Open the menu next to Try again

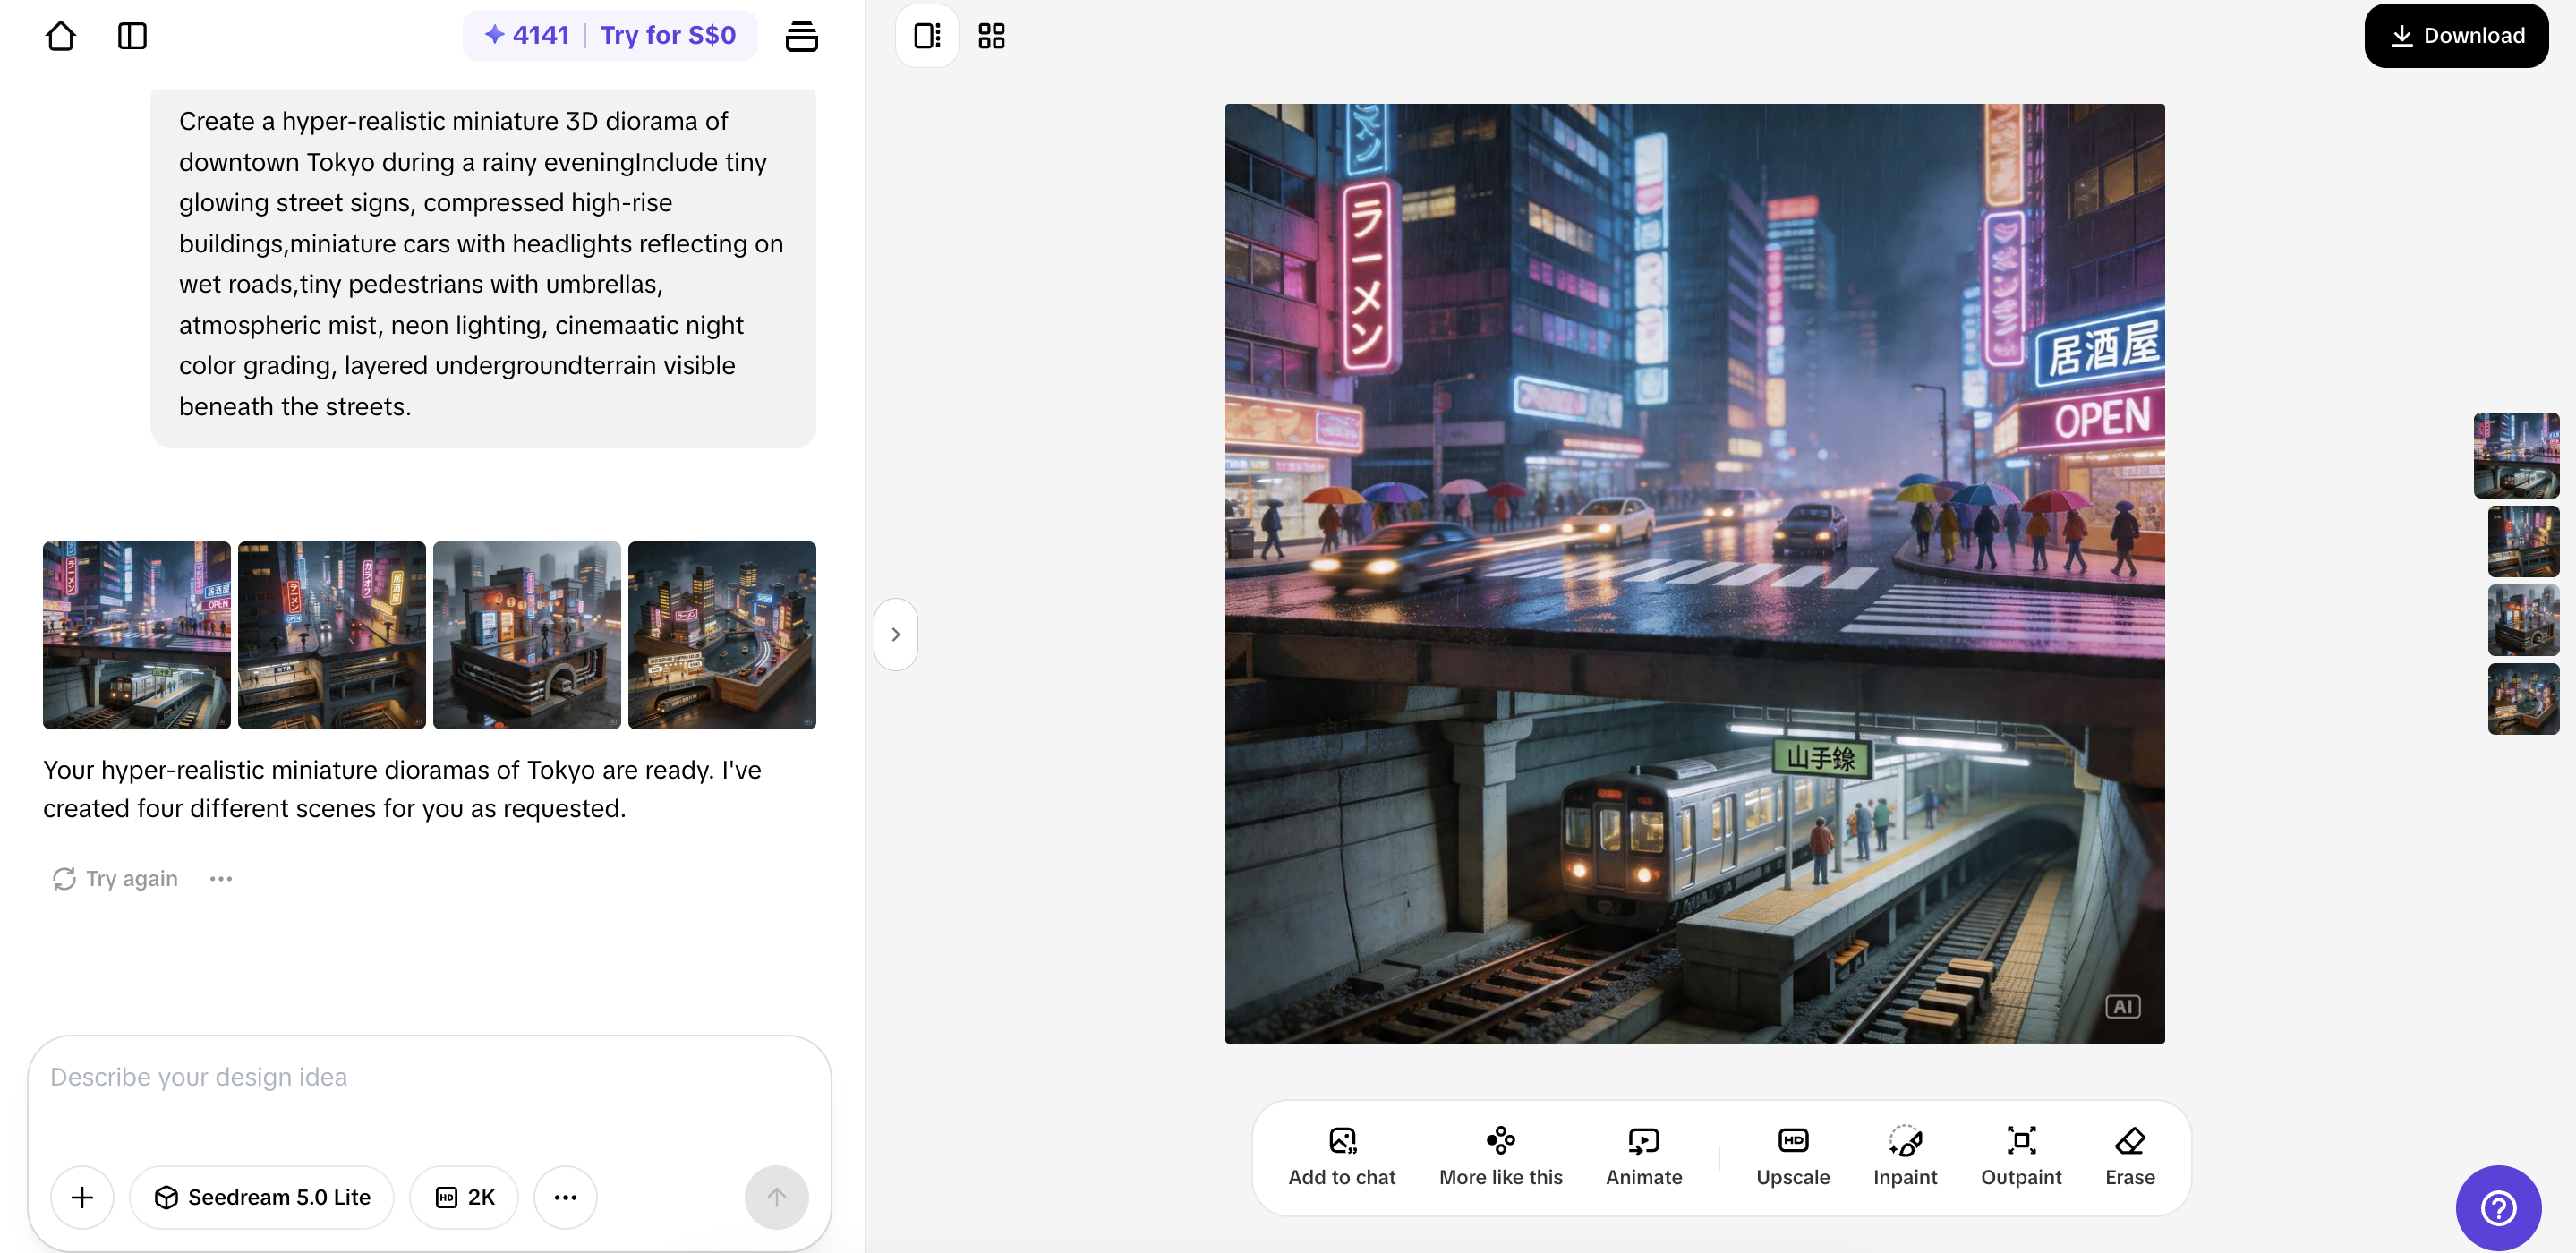click(x=221, y=878)
